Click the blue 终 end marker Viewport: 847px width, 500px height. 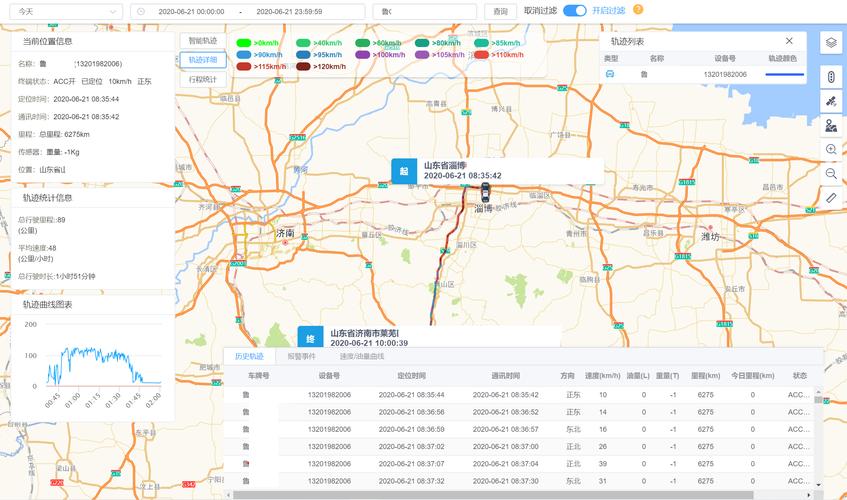tap(310, 337)
